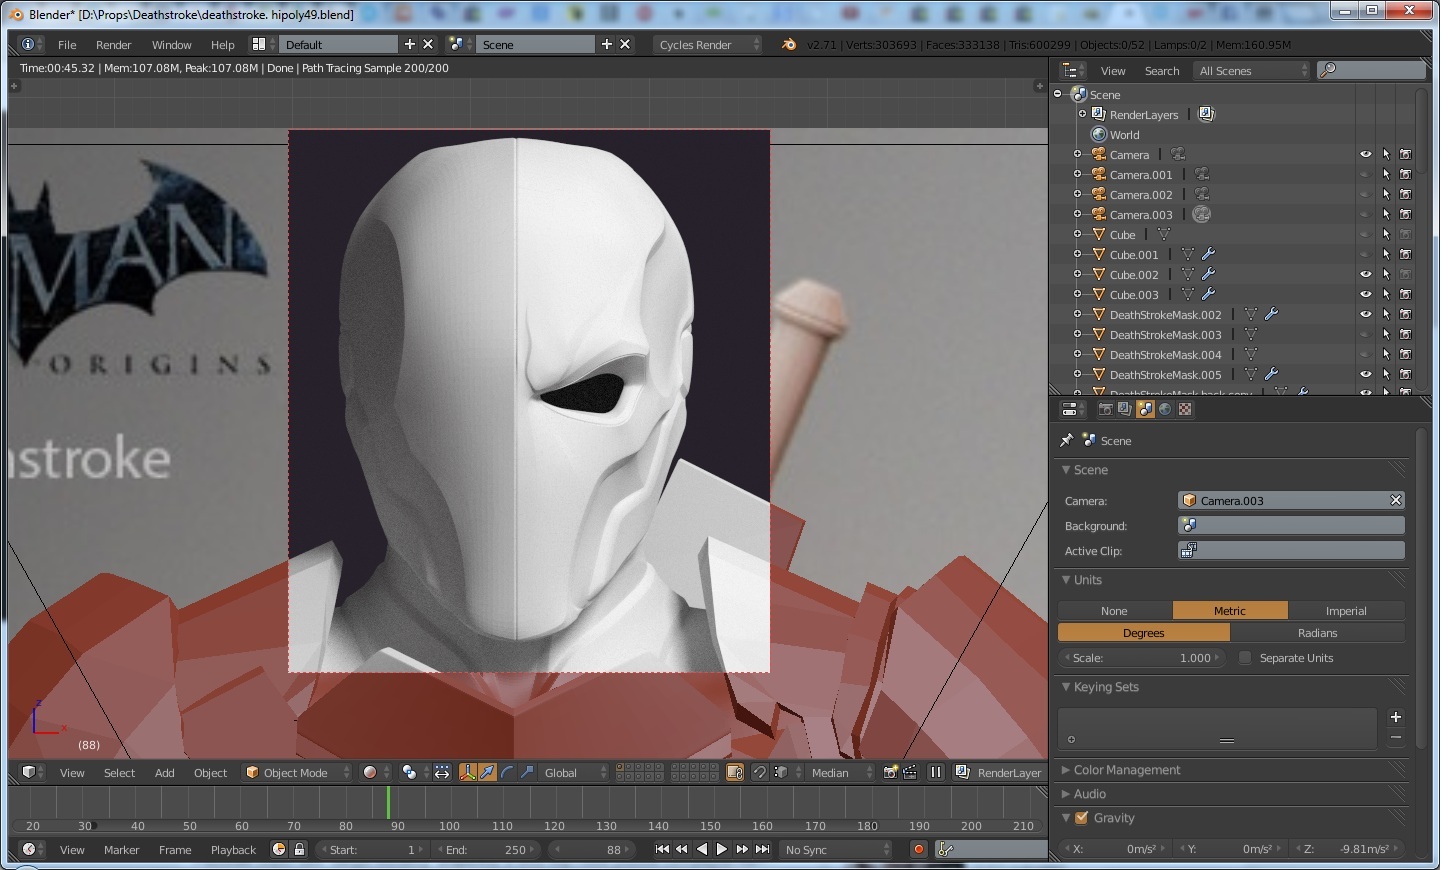1456x870 pixels.
Task: Play the animation forward
Action: point(721,849)
